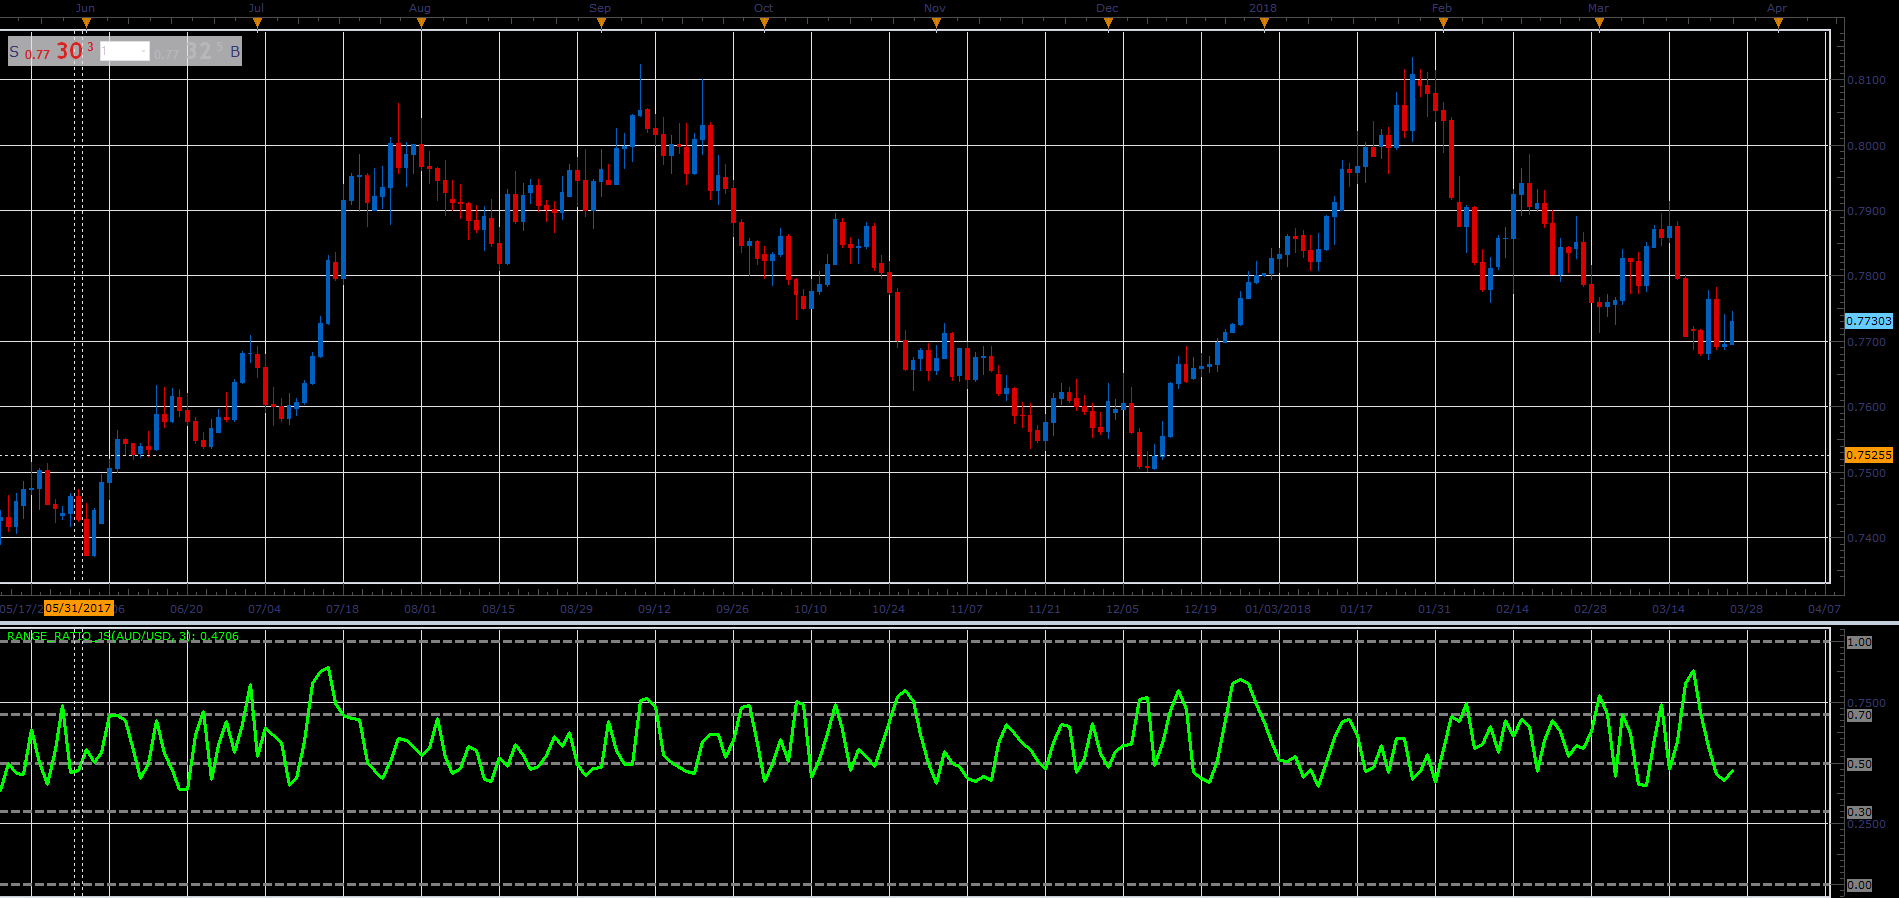Click the orange 0.75255 price level label
The width and height of the screenshot is (1899, 898).
(x=1868, y=455)
